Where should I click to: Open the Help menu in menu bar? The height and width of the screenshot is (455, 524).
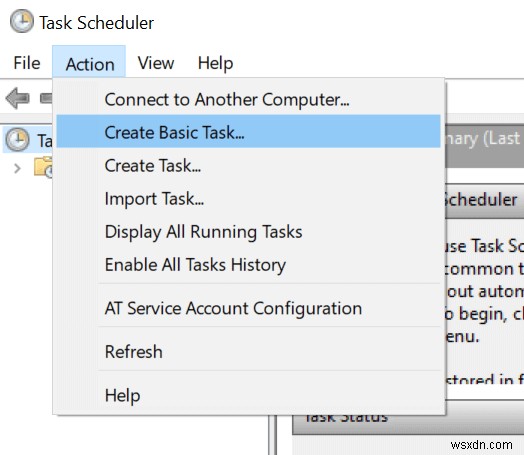pos(215,63)
